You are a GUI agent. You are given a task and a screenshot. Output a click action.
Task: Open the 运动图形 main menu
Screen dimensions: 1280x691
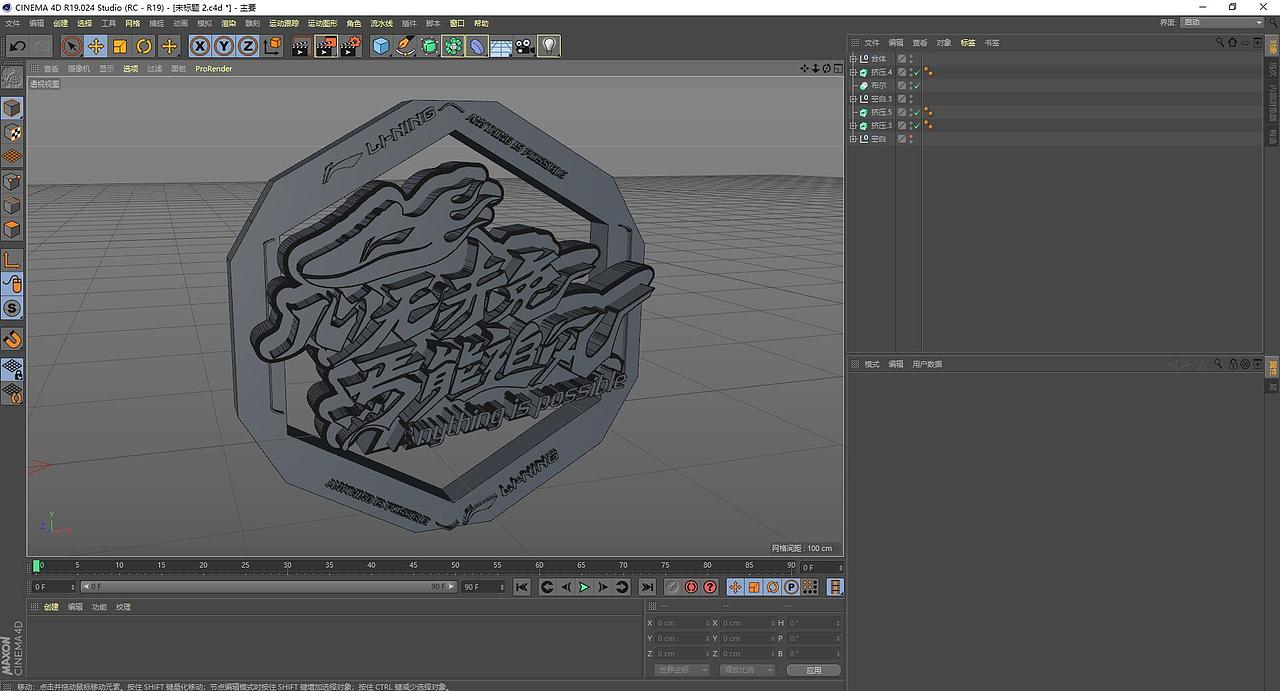tap(323, 23)
